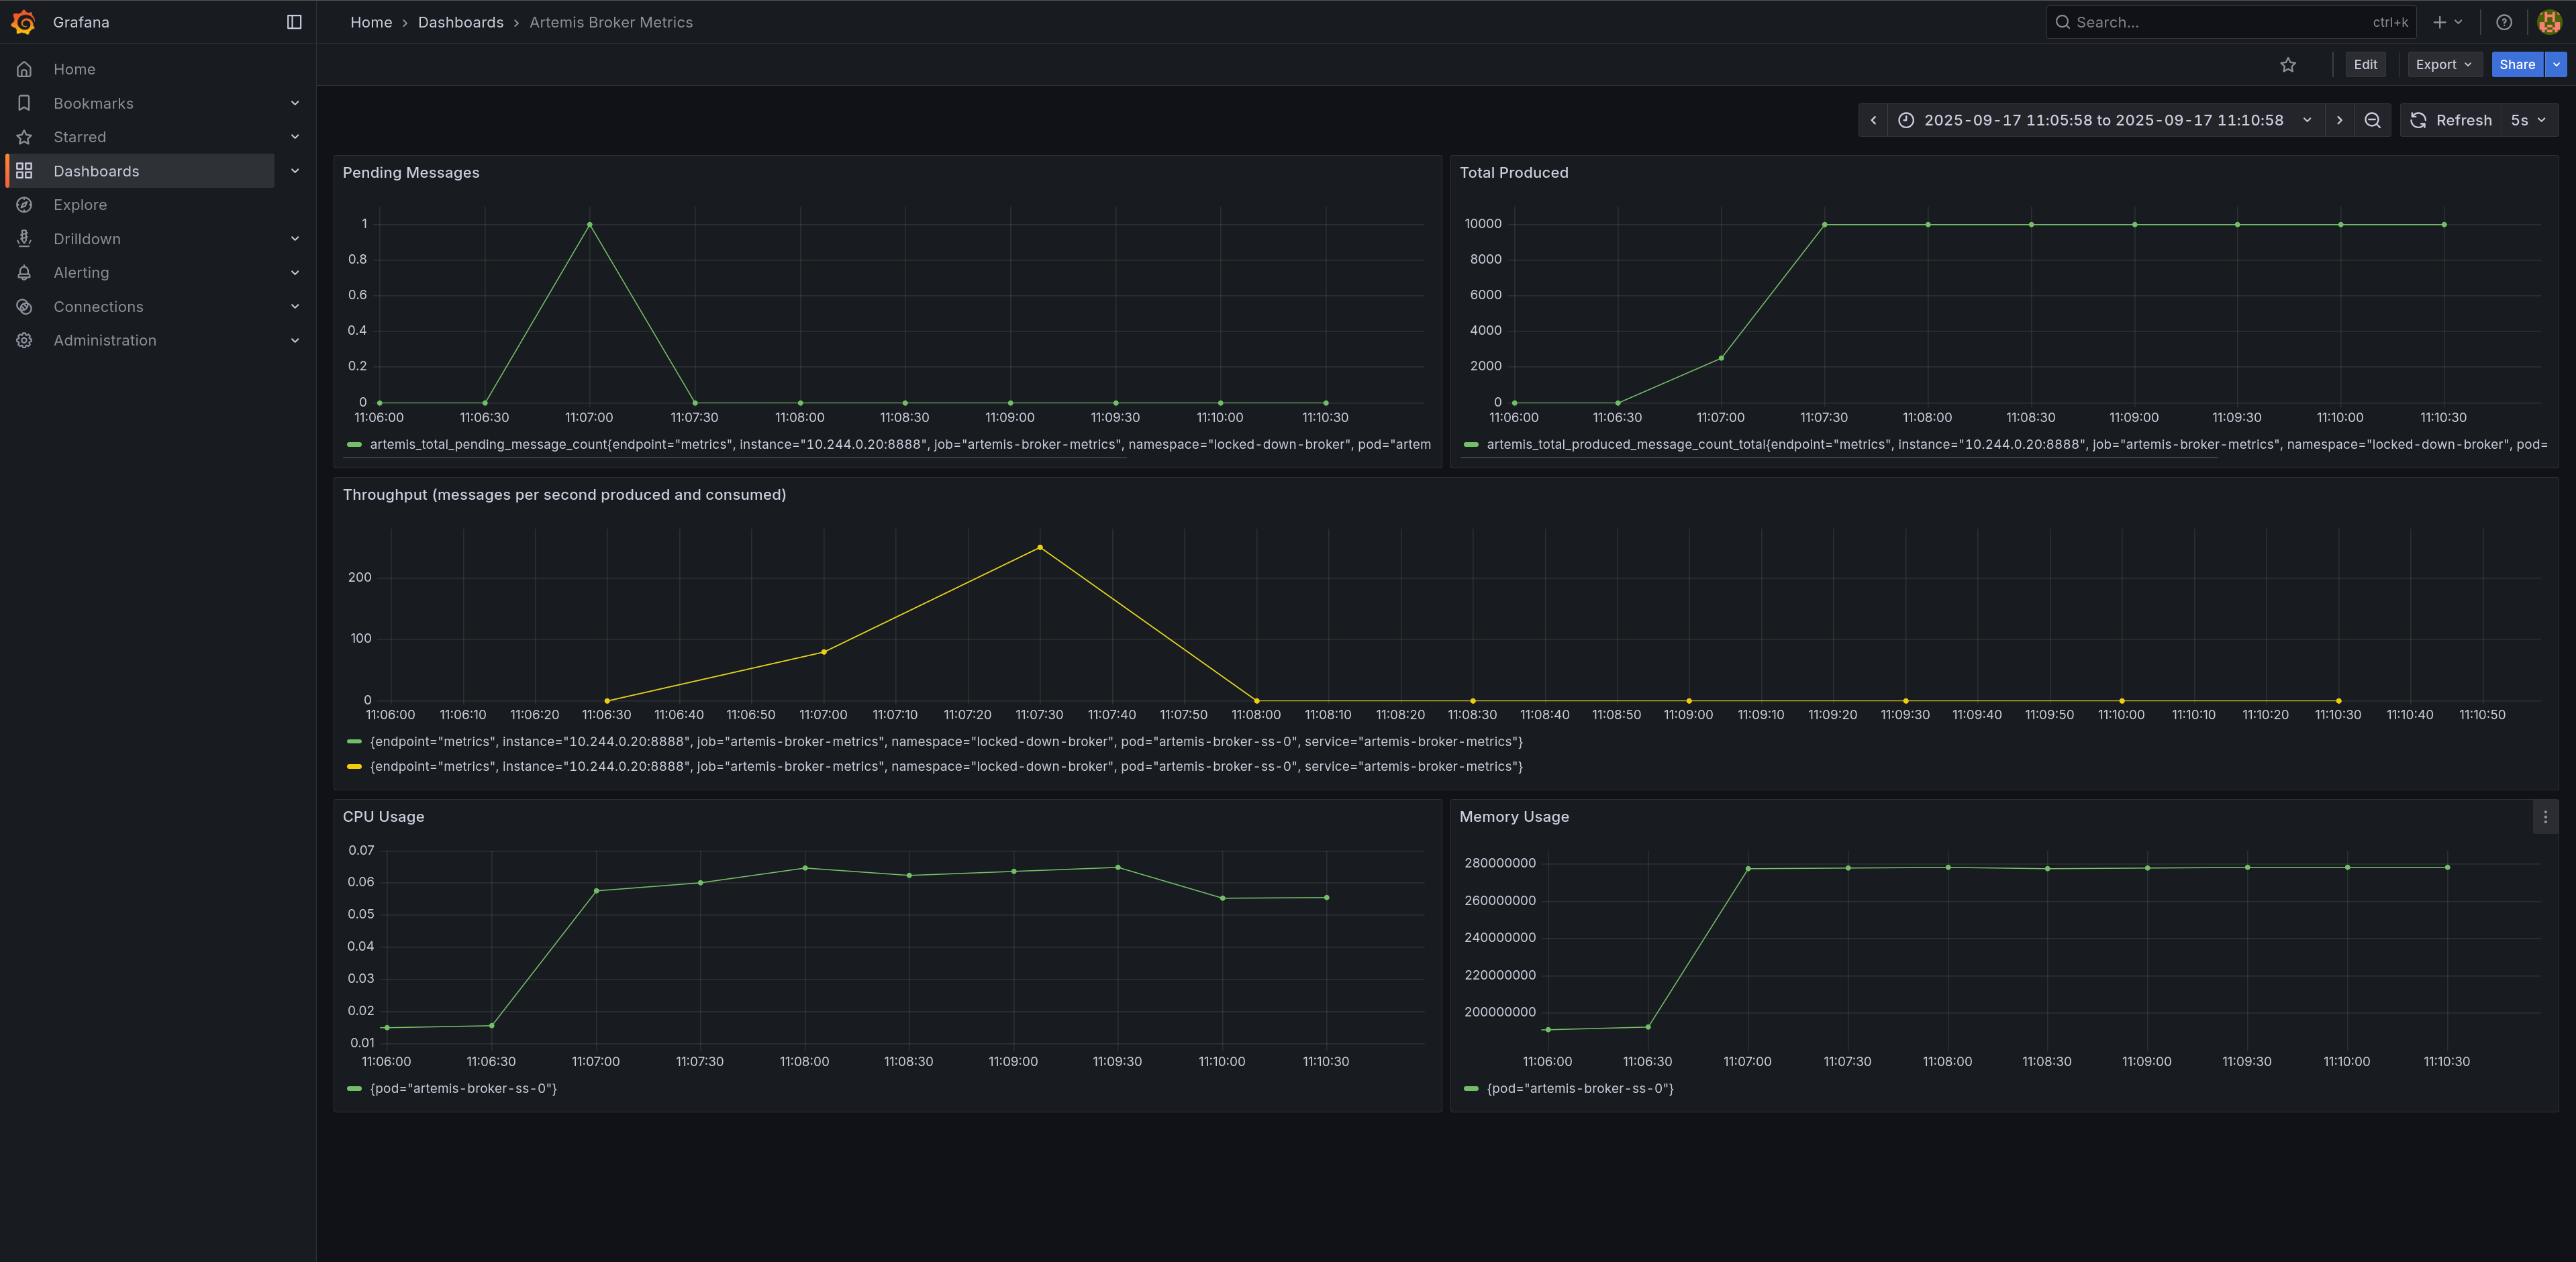Go to Home in sidebar

tap(74, 69)
